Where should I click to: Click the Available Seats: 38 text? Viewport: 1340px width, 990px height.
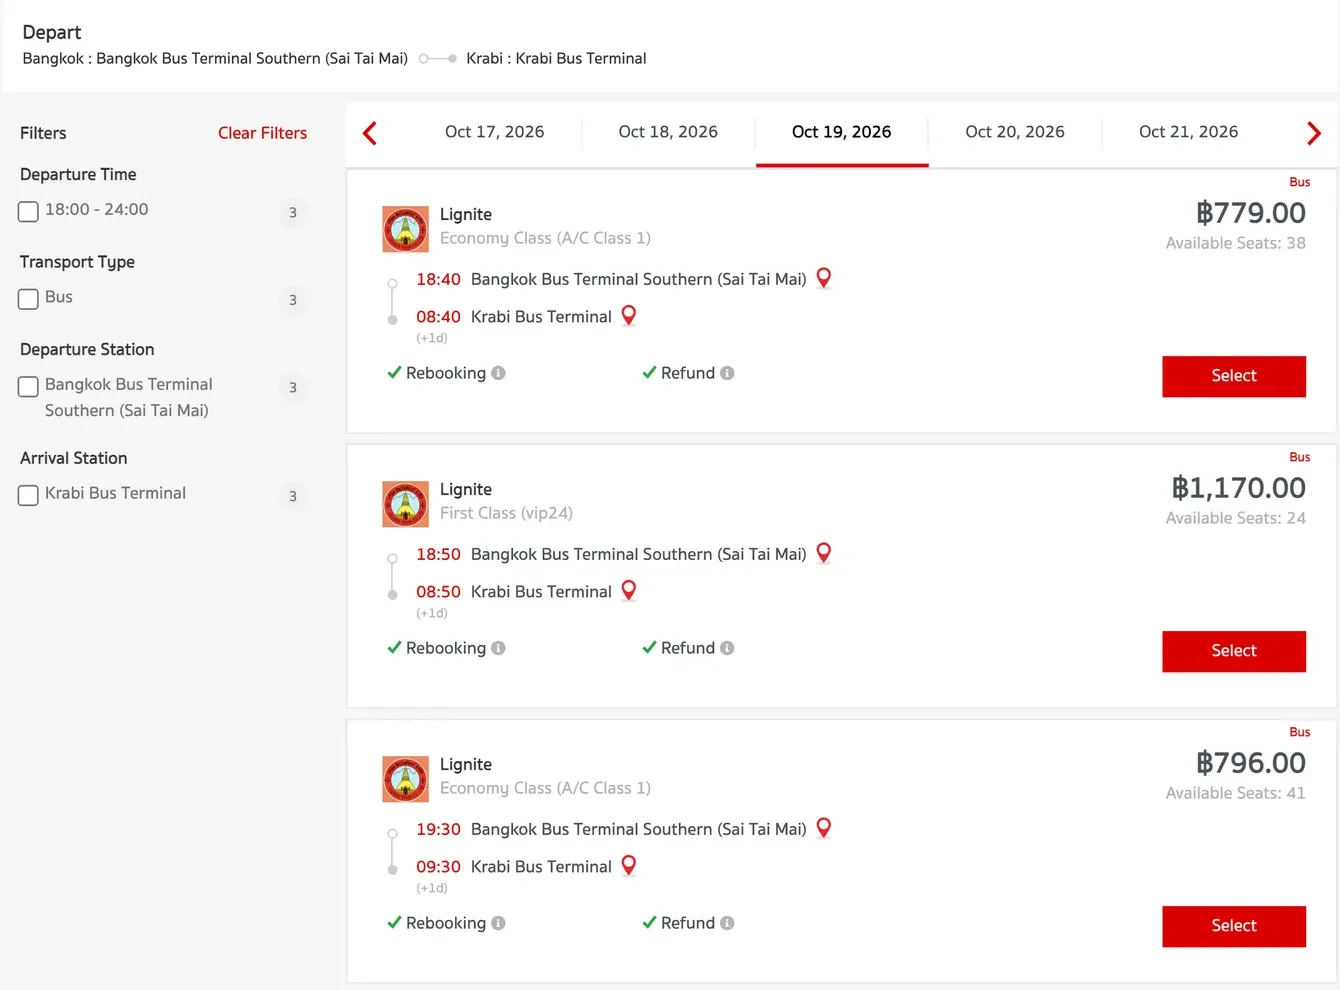[1235, 243]
